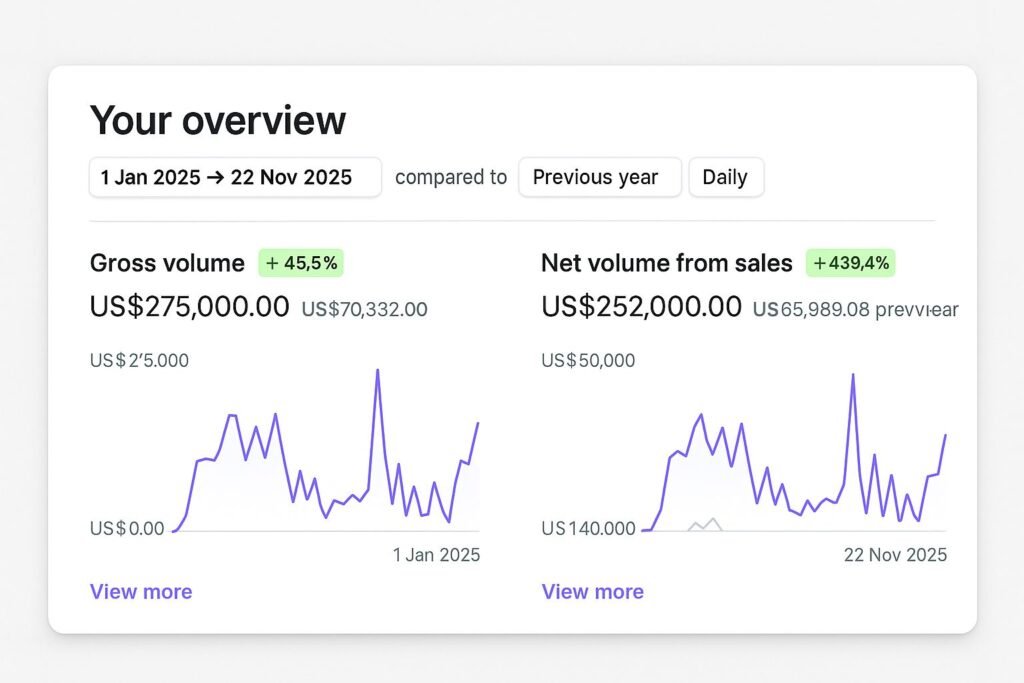The width and height of the screenshot is (1024, 683).
Task: Click the 1 Jan 2025 chart axis label
Action: (436, 555)
